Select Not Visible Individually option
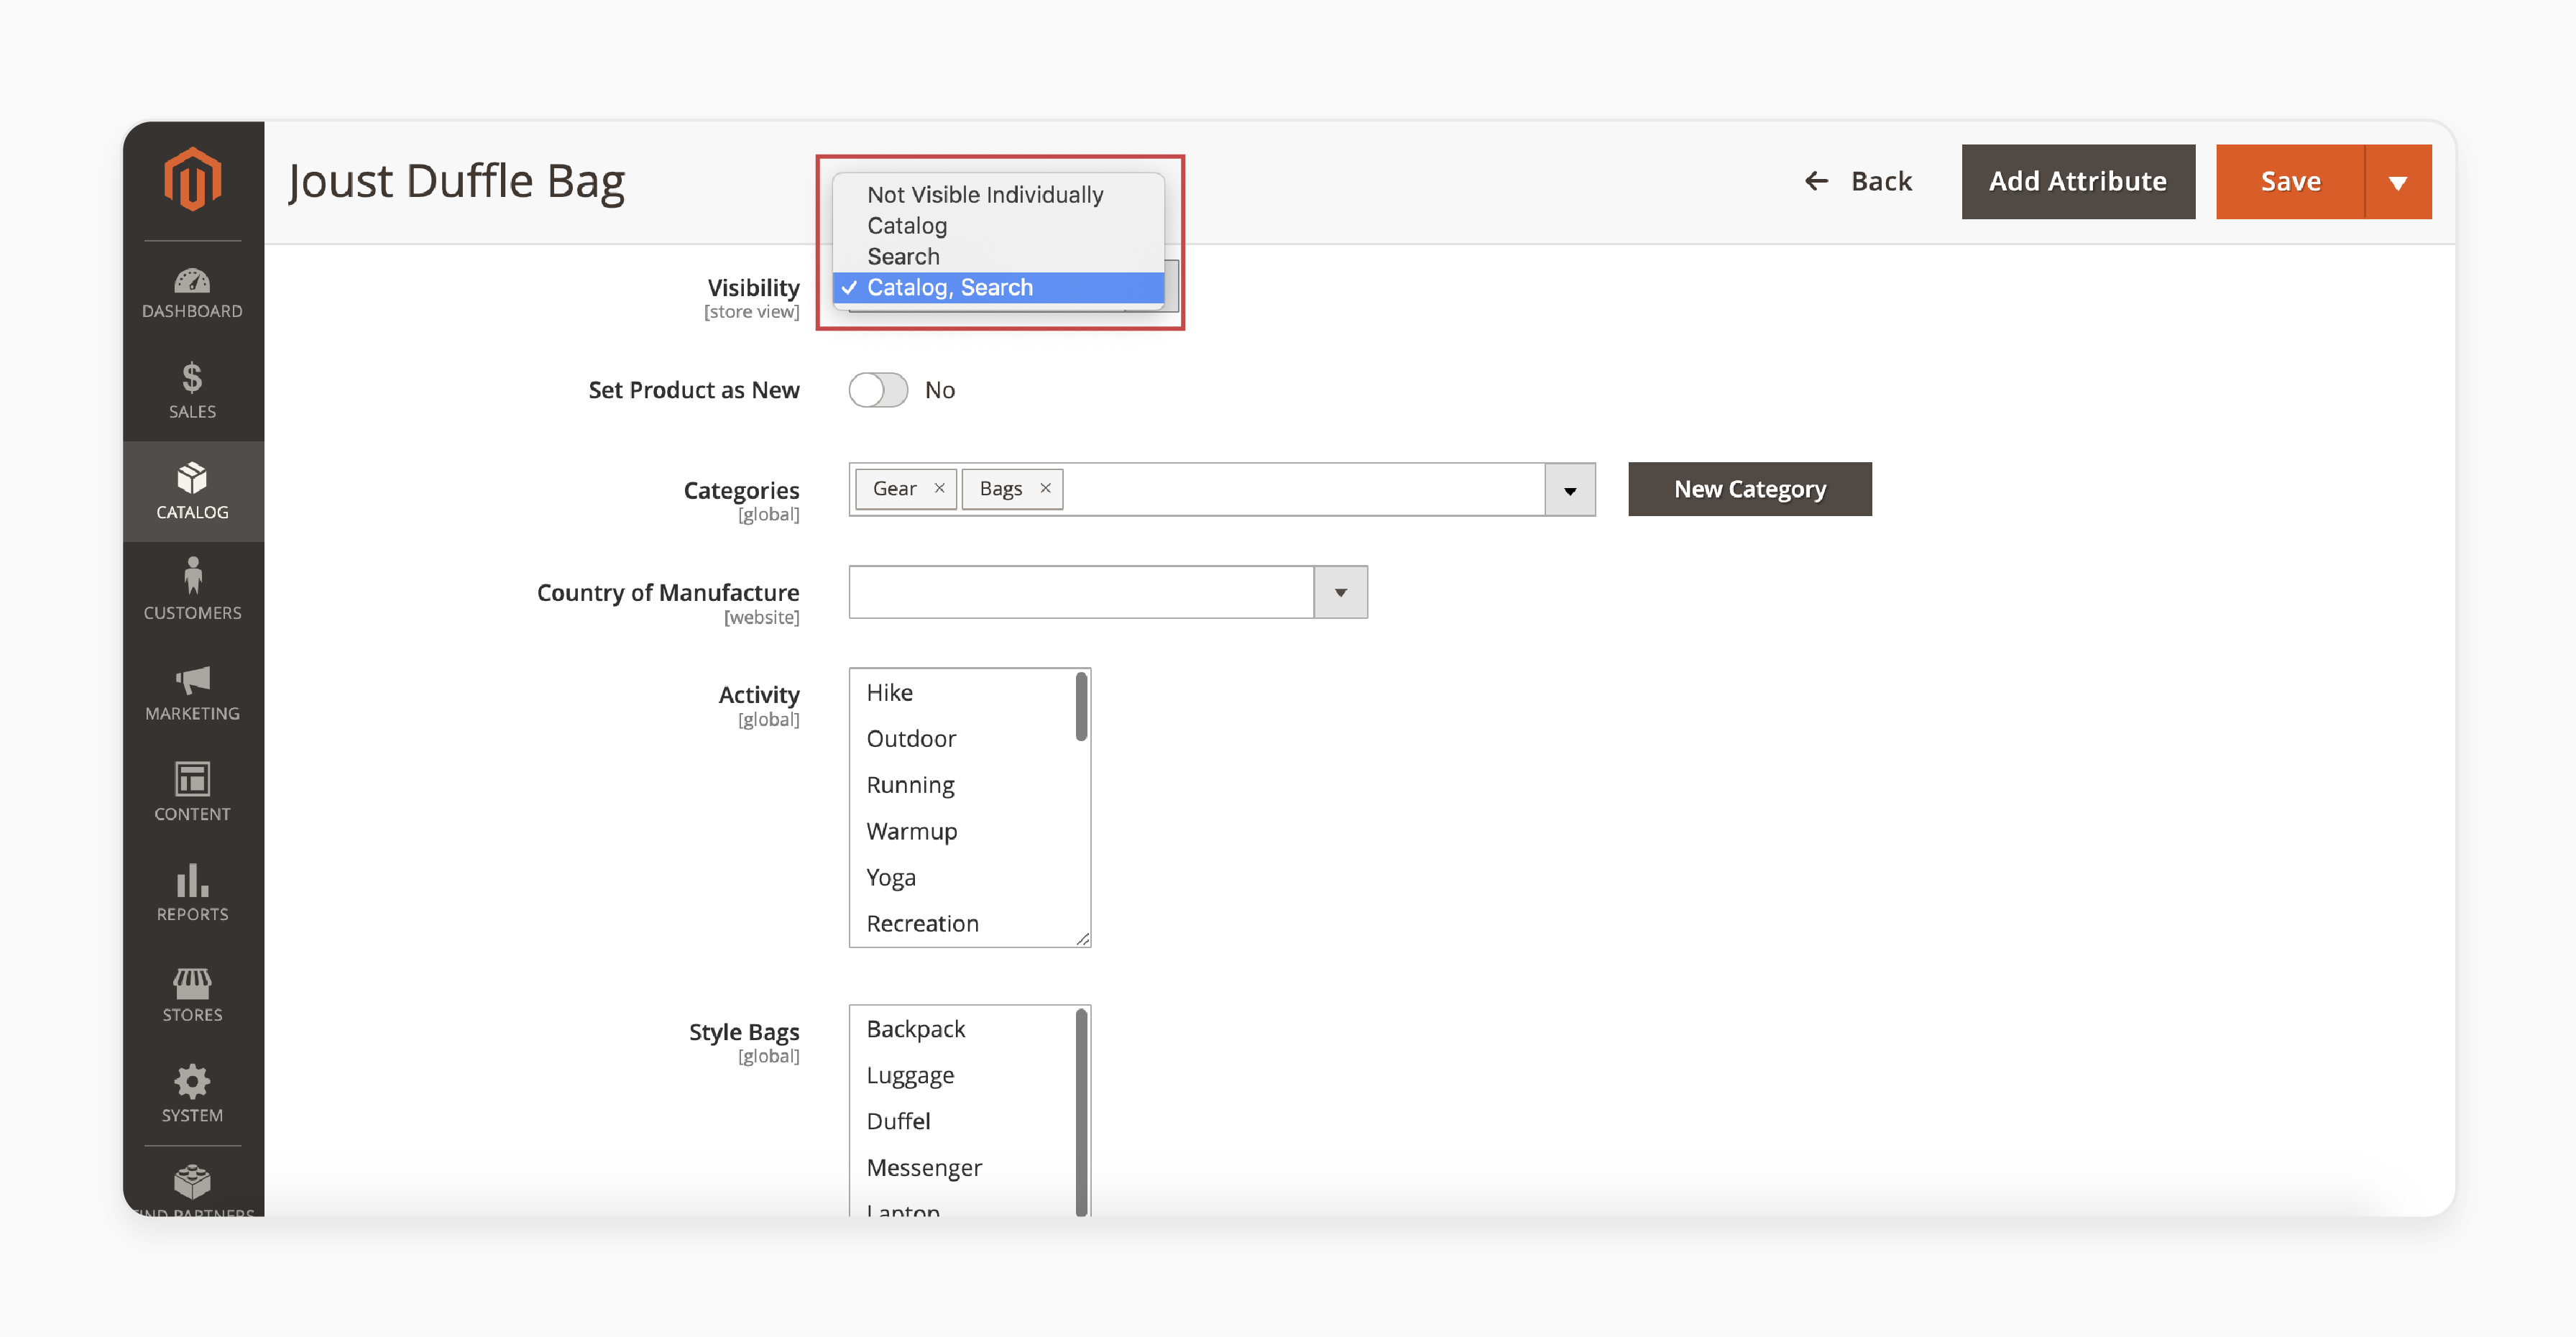Screen dimensions: 2576x1337 [985, 193]
